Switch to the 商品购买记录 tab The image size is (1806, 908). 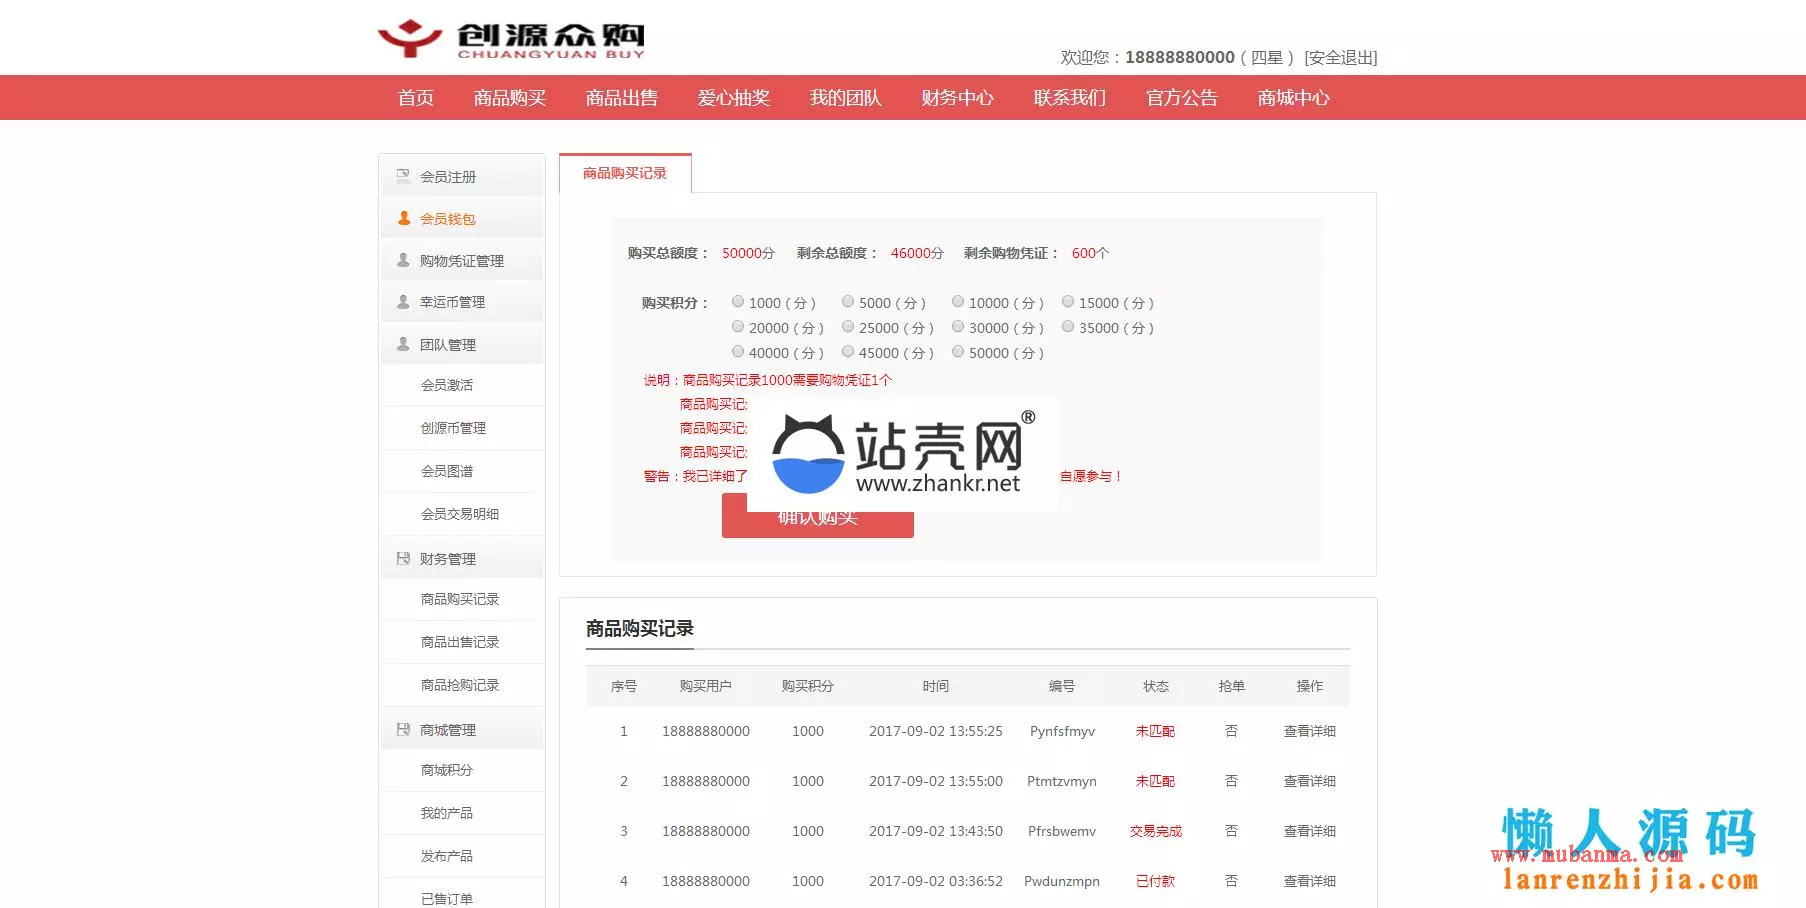[x=625, y=173]
